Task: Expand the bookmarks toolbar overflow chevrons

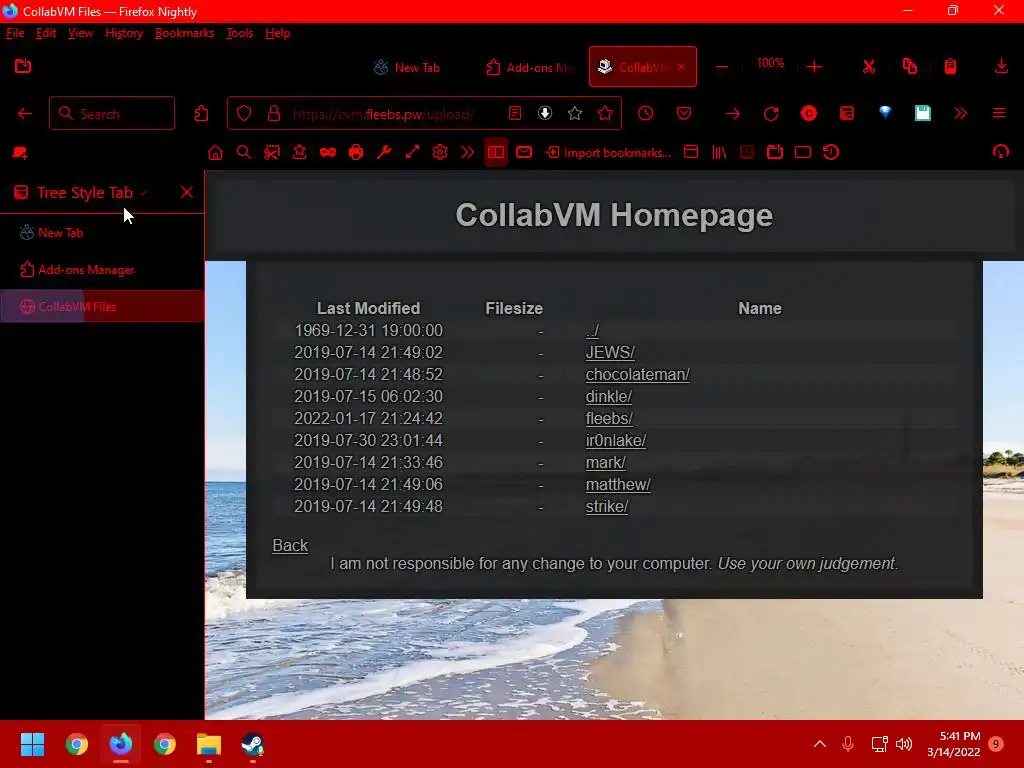Action: pyautogui.click(x=468, y=153)
